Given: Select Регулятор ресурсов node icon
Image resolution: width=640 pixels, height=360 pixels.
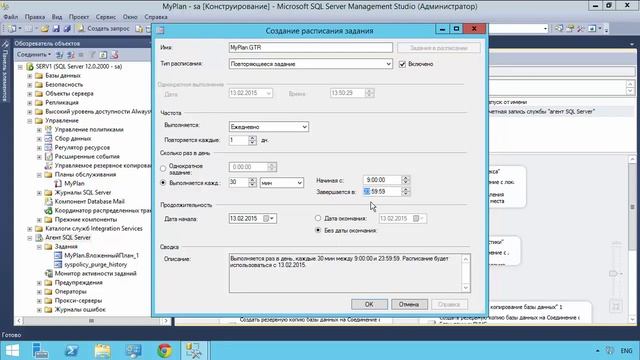Looking at the screenshot, I should 49,147.
